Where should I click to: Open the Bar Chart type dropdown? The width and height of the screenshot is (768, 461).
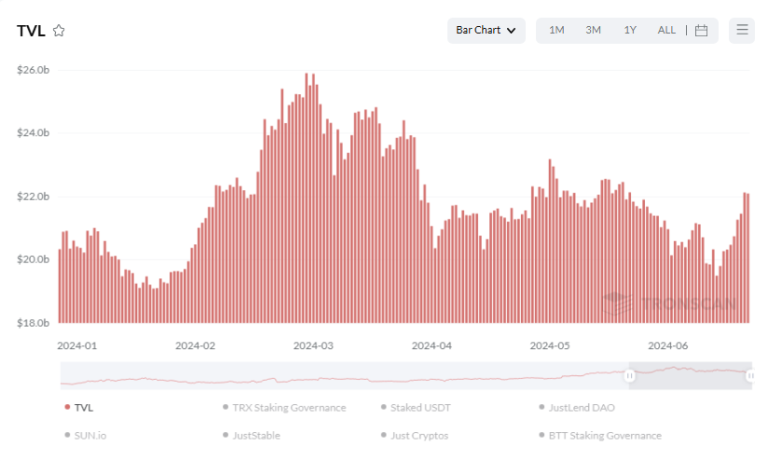[x=486, y=30]
